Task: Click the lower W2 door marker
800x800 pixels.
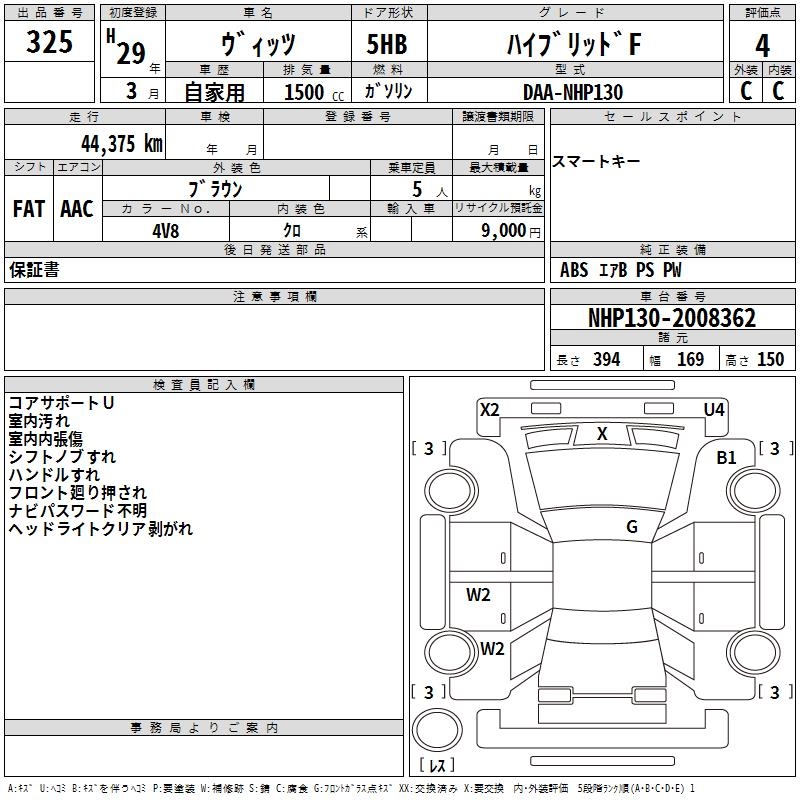Action: pyautogui.click(x=491, y=648)
